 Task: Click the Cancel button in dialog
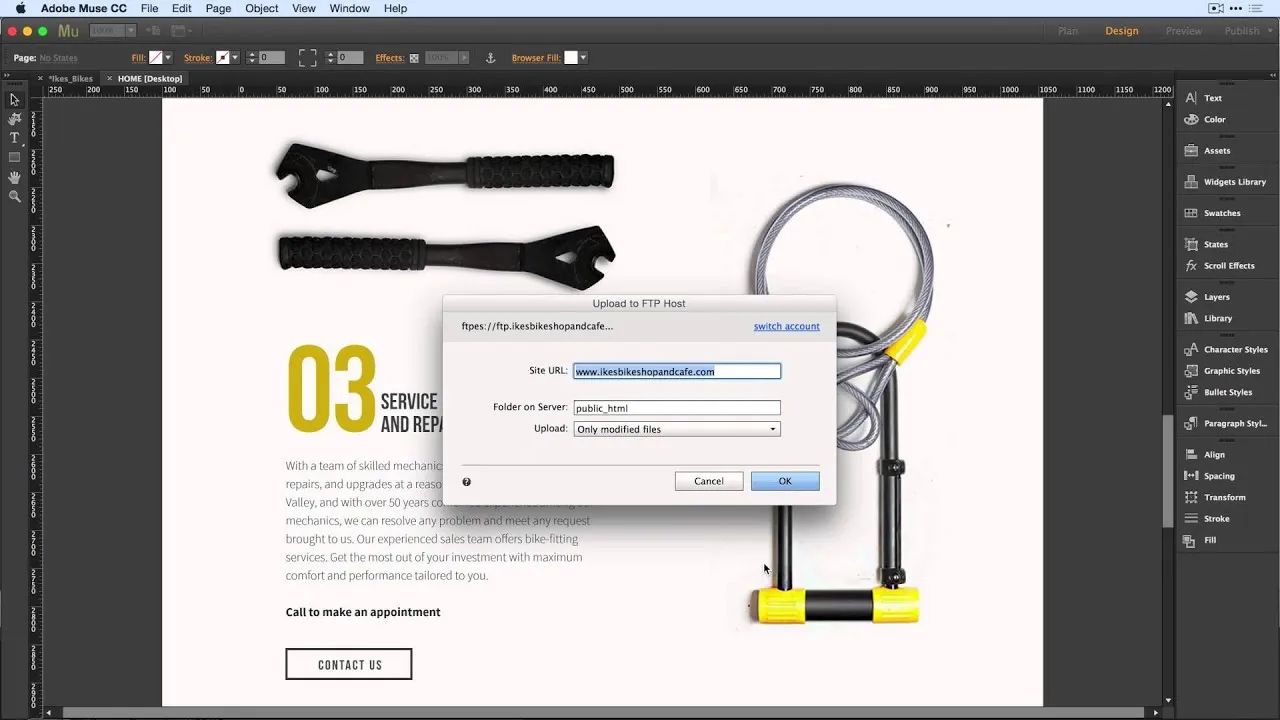point(709,481)
